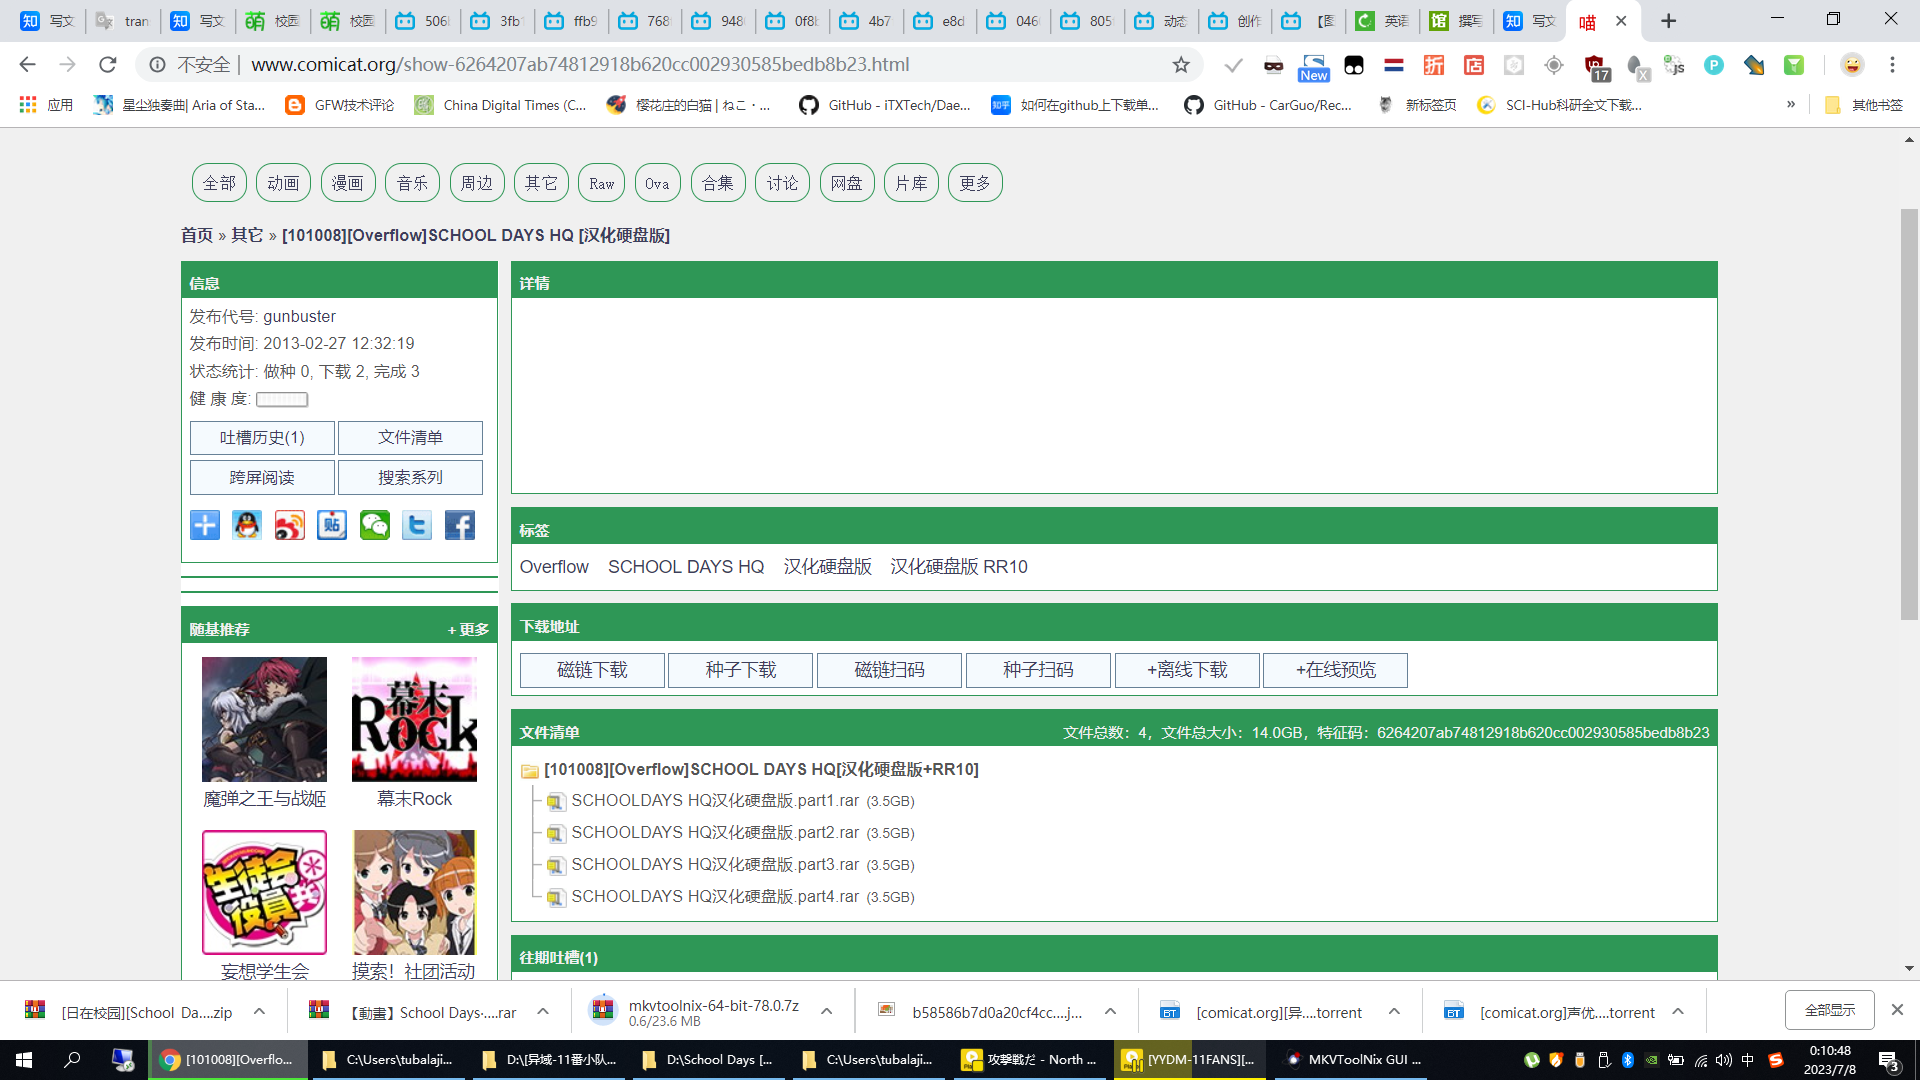Open the Overflow tag link

coord(554,566)
